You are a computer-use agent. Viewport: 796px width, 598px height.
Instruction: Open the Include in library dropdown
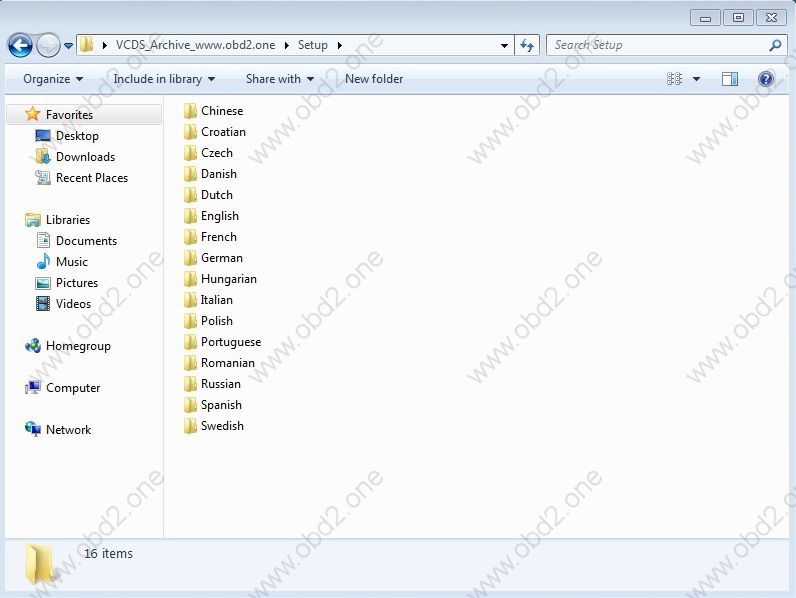click(163, 79)
